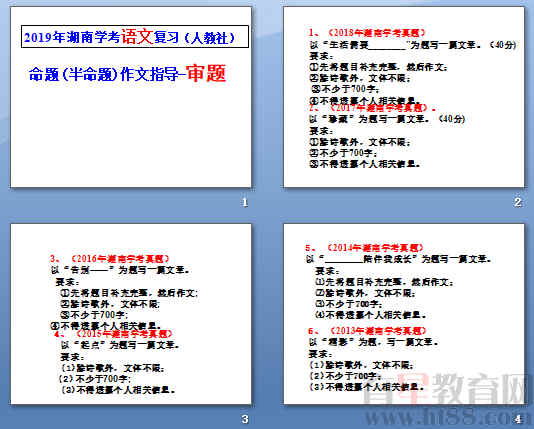Click the 2018年湖南学考真题 red heading
Viewport: 534px width, 429px height.
(367, 33)
